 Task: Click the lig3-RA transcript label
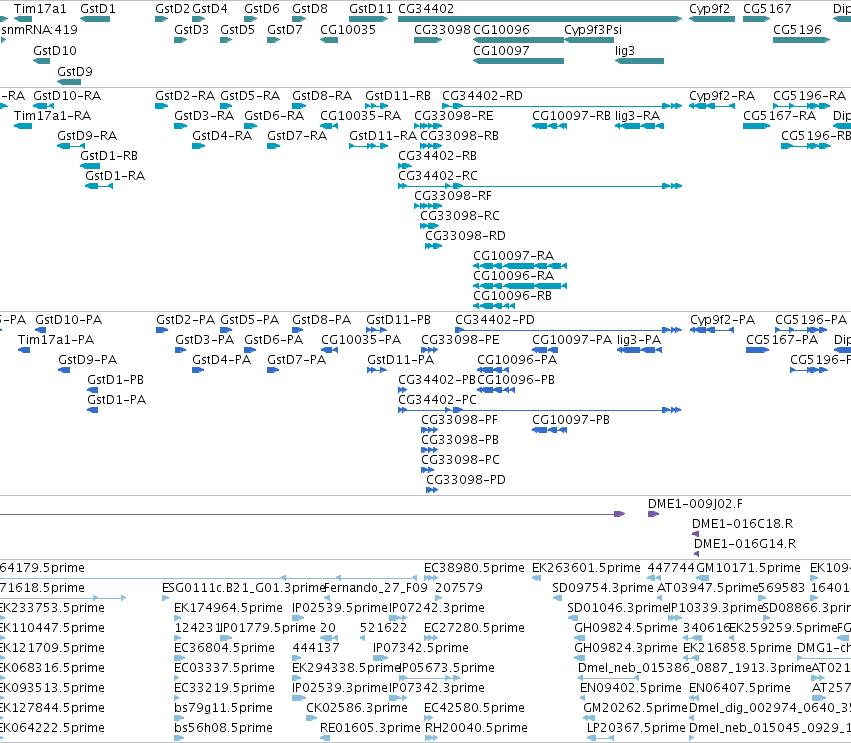[x=637, y=116]
